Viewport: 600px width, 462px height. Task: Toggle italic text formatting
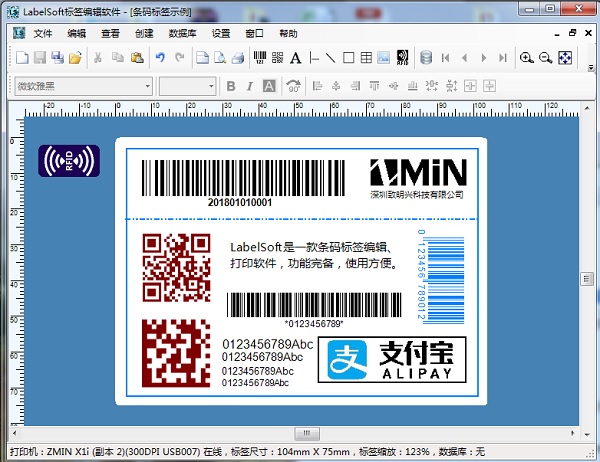pyautogui.click(x=249, y=86)
